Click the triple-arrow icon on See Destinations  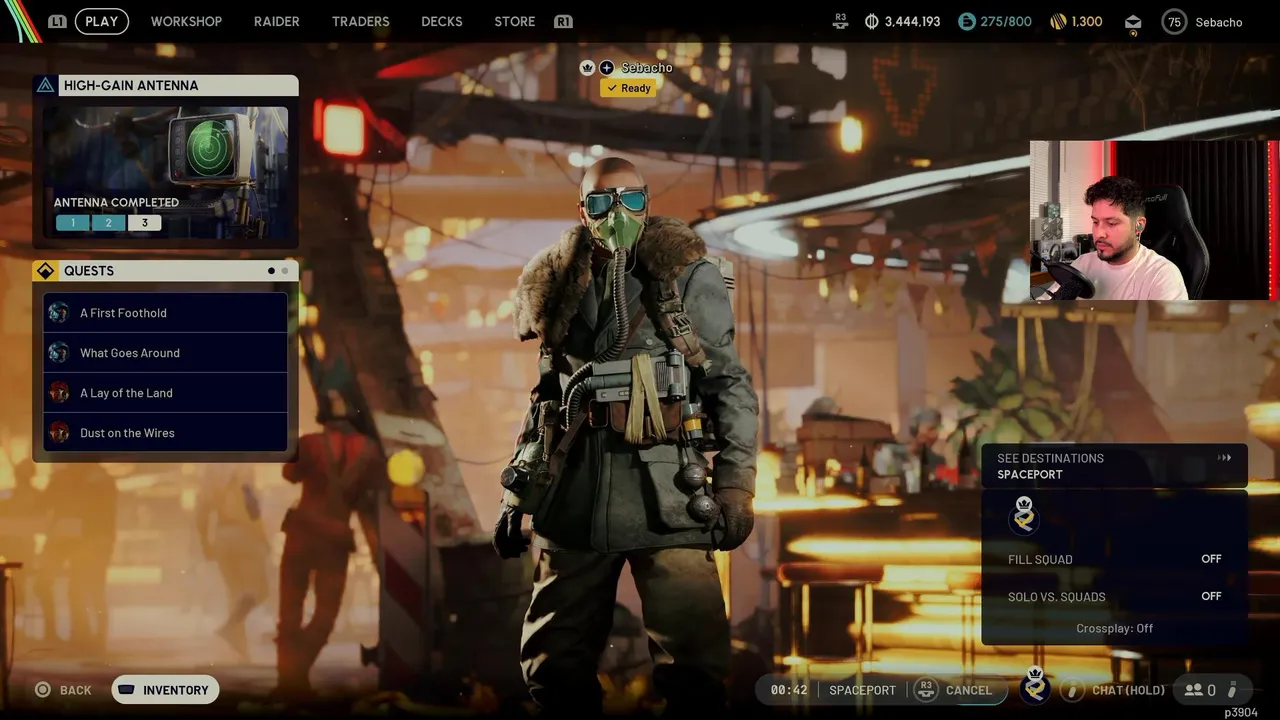click(1224, 458)
